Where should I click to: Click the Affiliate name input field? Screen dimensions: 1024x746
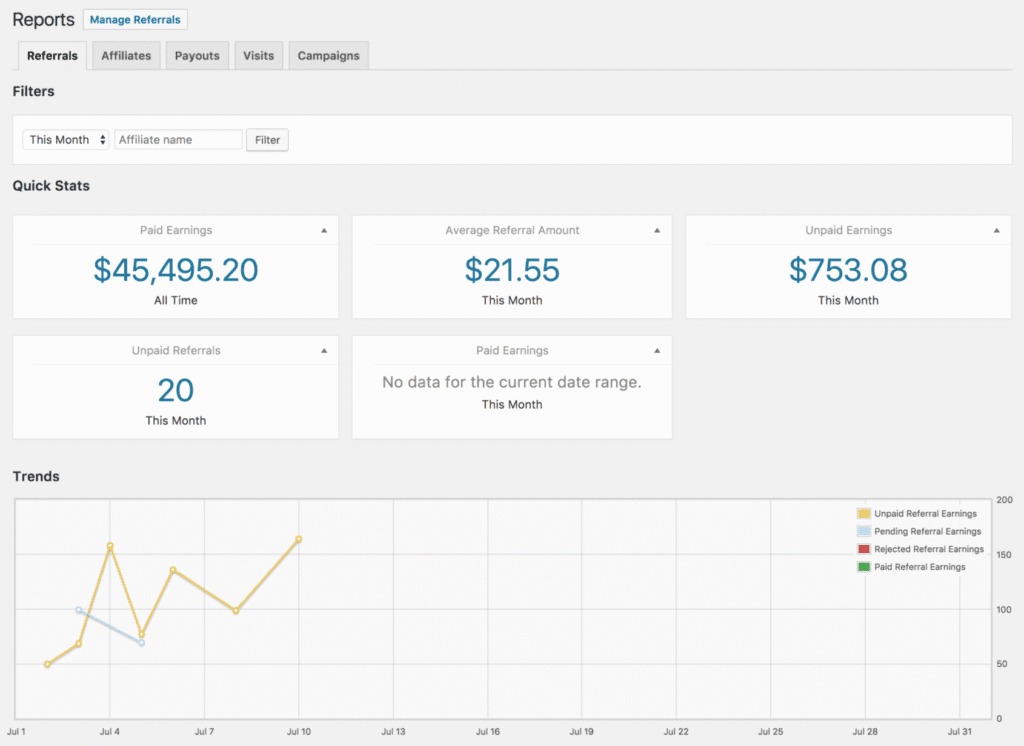(x=178, y=140)
